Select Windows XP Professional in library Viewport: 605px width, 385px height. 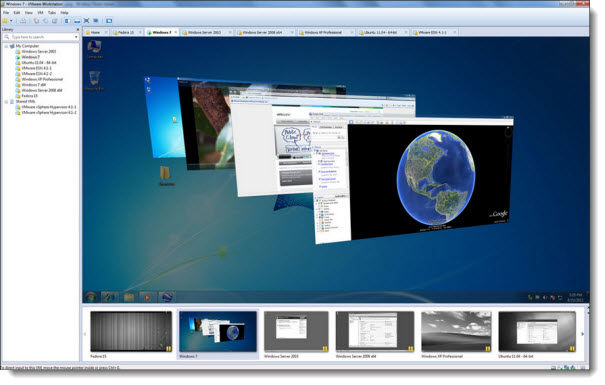point(39,79)
